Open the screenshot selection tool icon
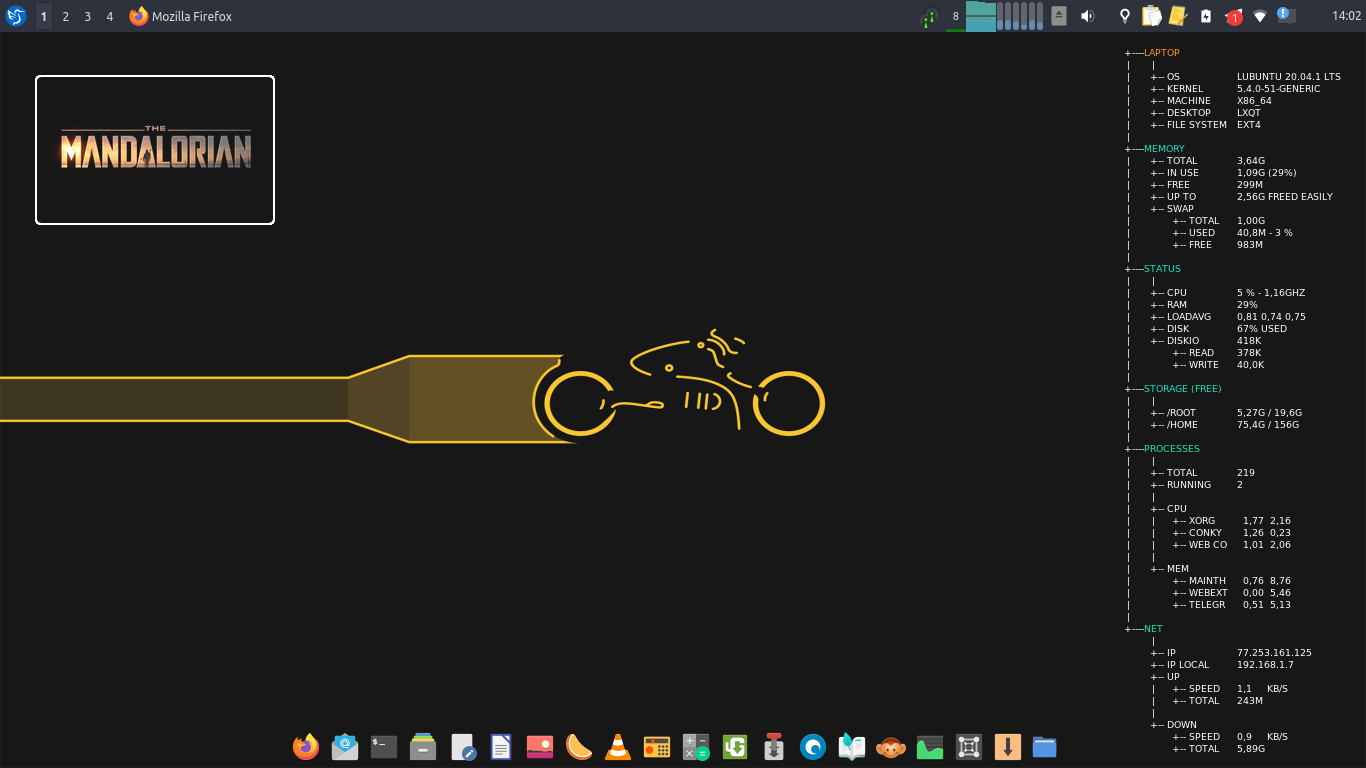This screenshot has width=1366, height=768. pyautogui.click(x=969, y=747)
